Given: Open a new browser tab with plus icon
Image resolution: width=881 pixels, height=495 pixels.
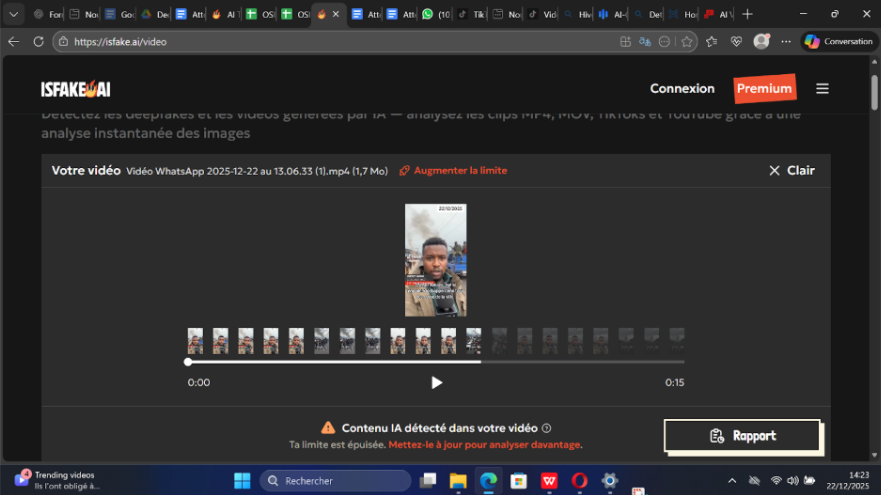Looking at the screenshot, I should [x=747, y=14].
